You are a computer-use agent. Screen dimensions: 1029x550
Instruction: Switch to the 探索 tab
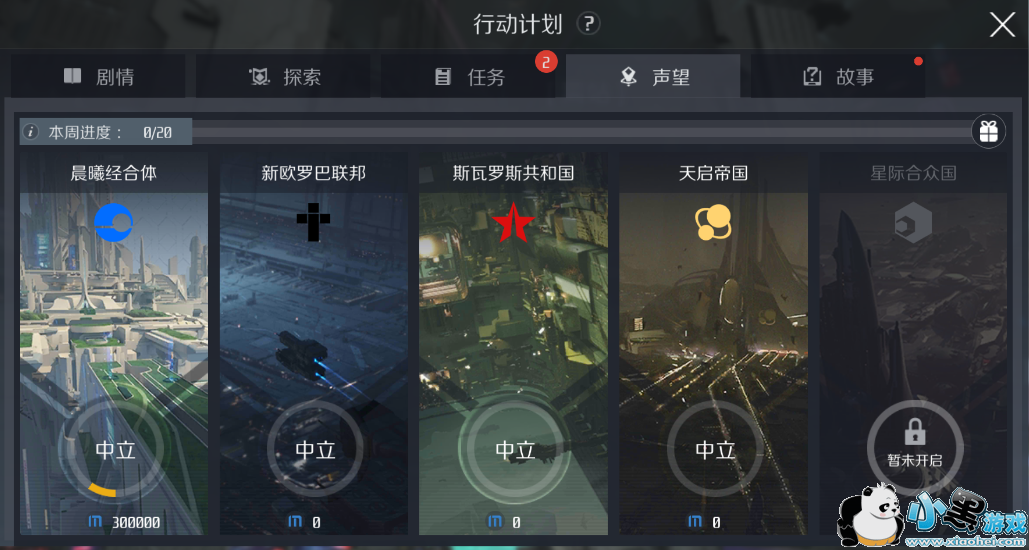[284, 77]
